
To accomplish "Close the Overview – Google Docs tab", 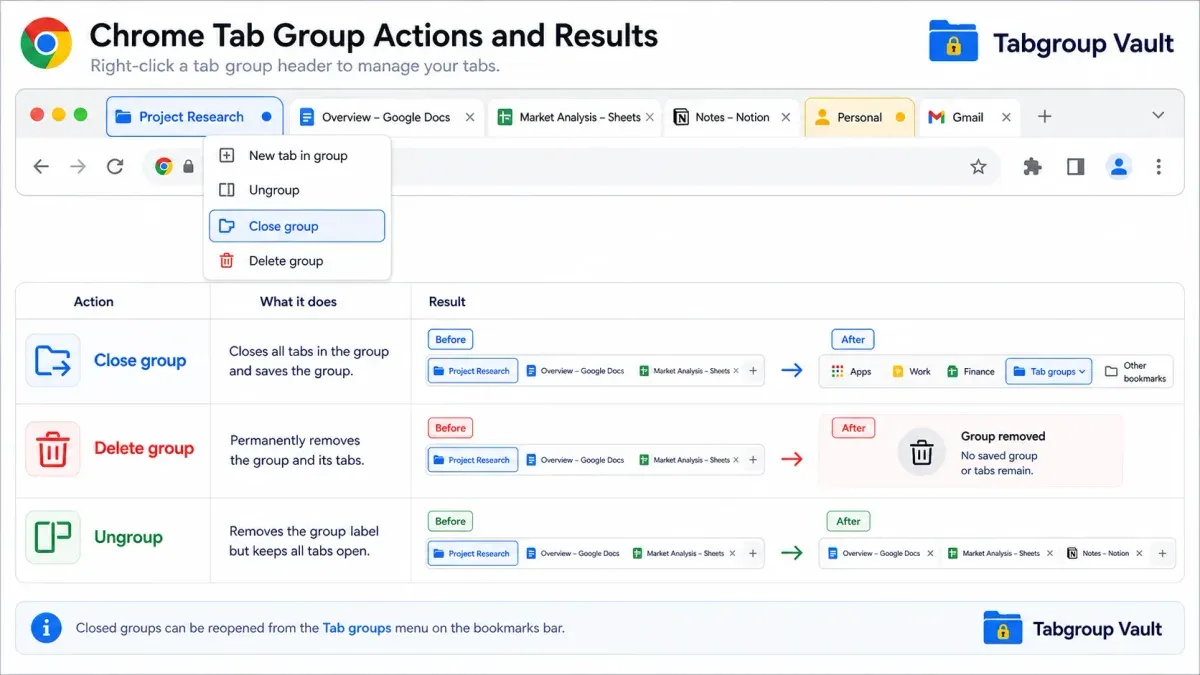I will click(x=470, y=117).
